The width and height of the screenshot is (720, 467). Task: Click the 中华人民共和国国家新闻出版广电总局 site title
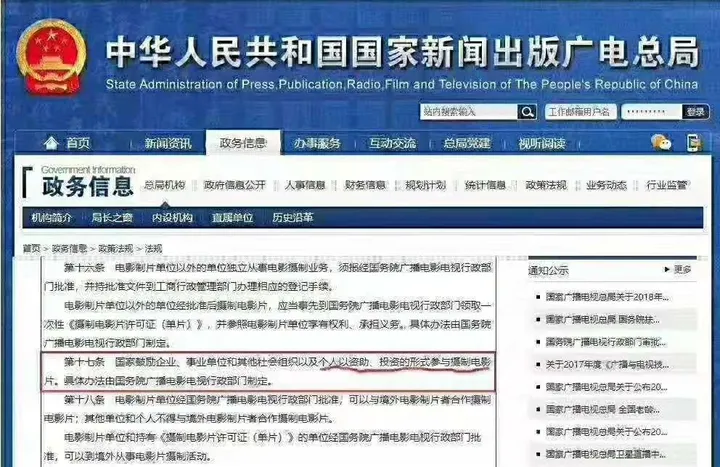click(x=402, y=51)
